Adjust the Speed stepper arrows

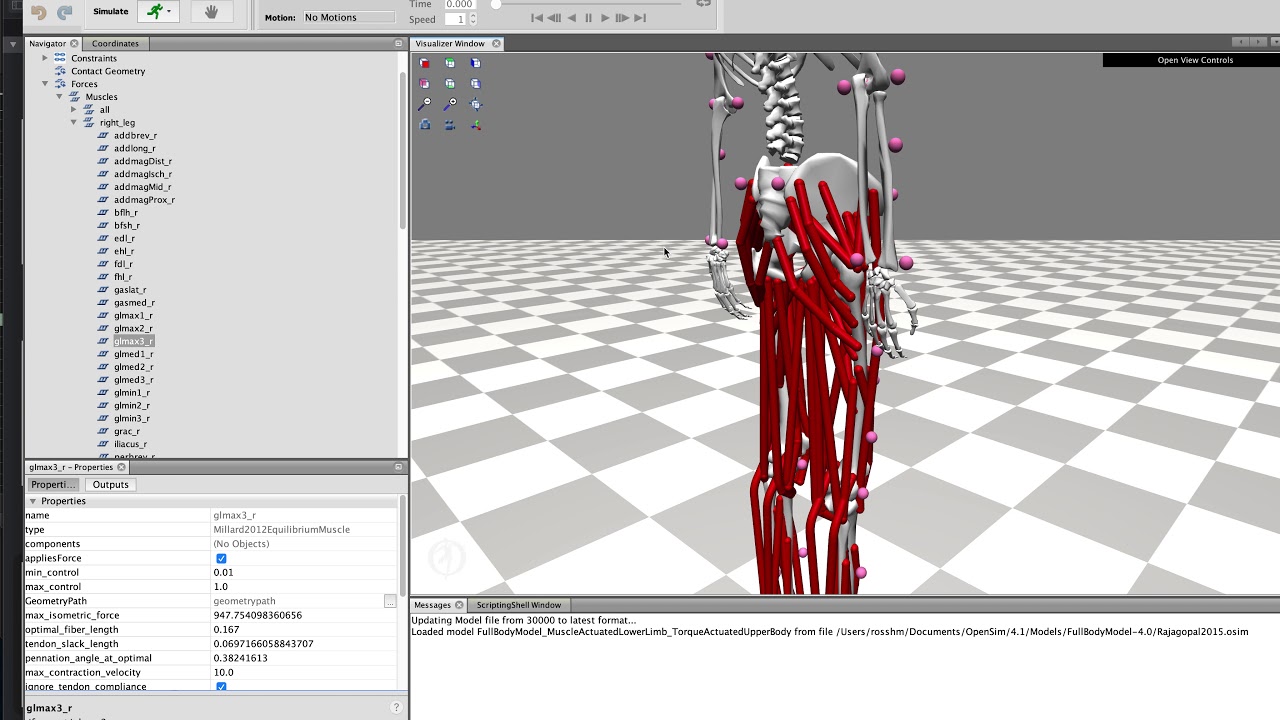[473, 19]
